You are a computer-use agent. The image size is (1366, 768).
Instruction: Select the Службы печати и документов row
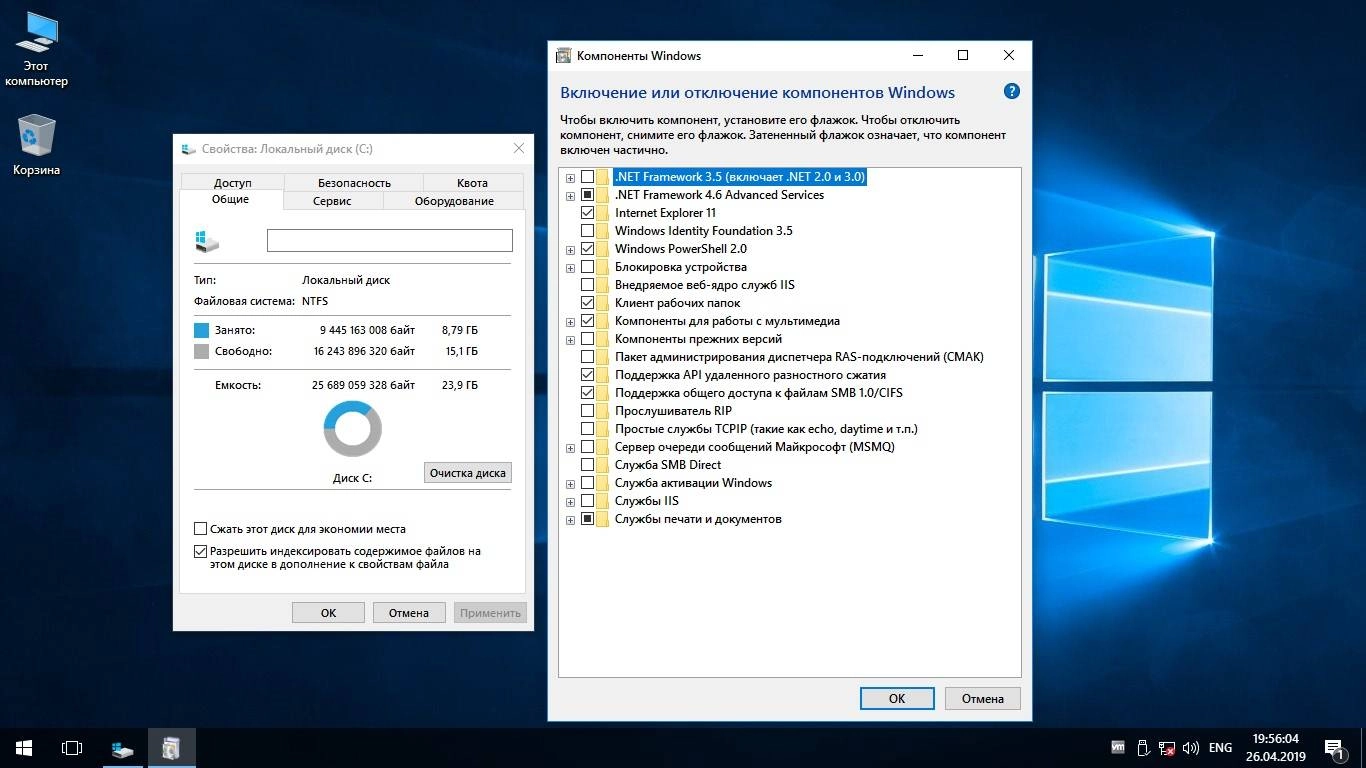[x=698, y=519]
